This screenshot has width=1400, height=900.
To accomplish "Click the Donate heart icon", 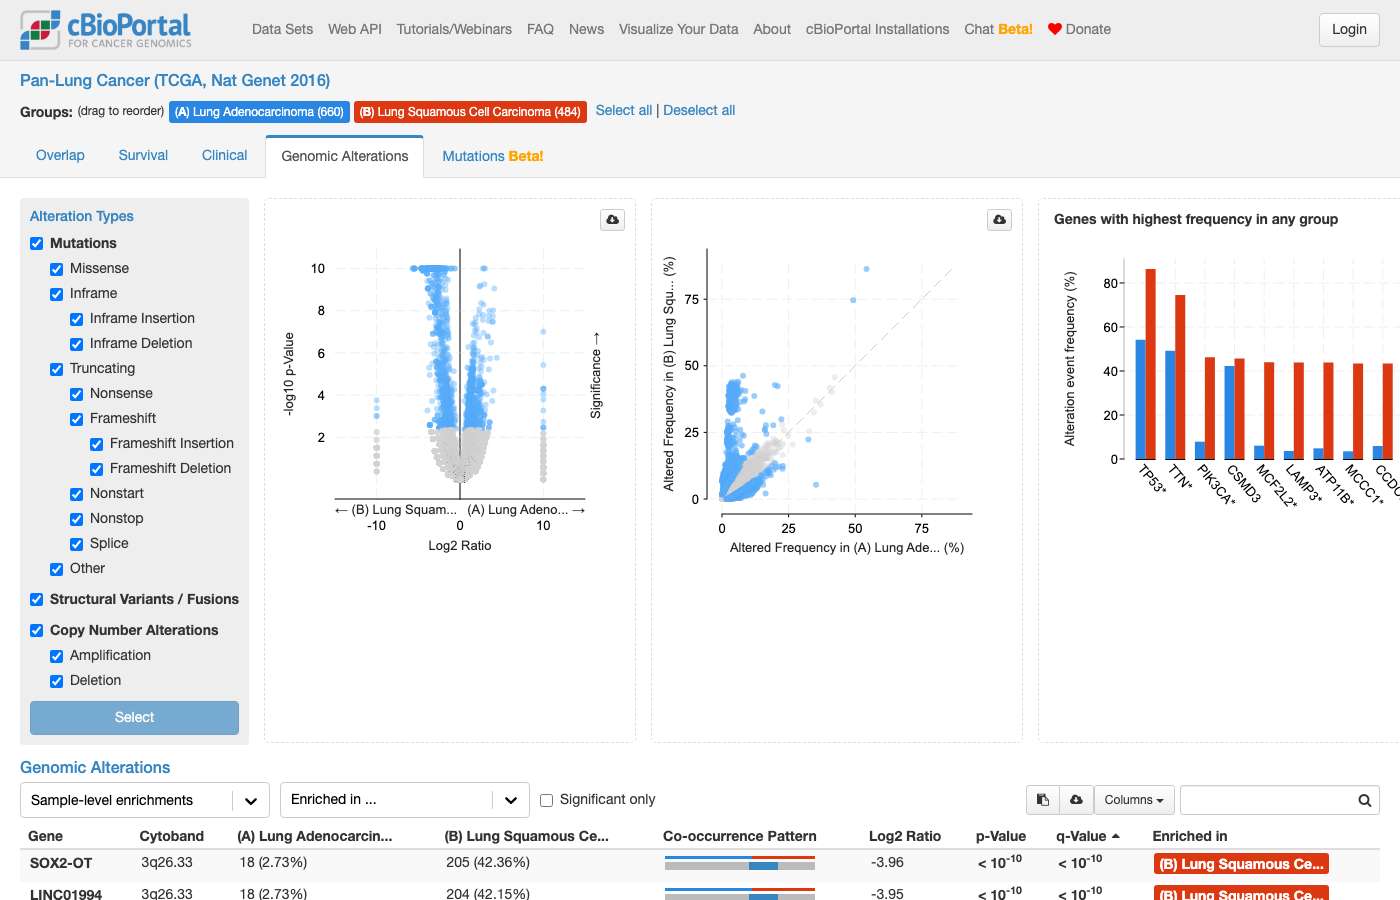I will point(1054,29).
